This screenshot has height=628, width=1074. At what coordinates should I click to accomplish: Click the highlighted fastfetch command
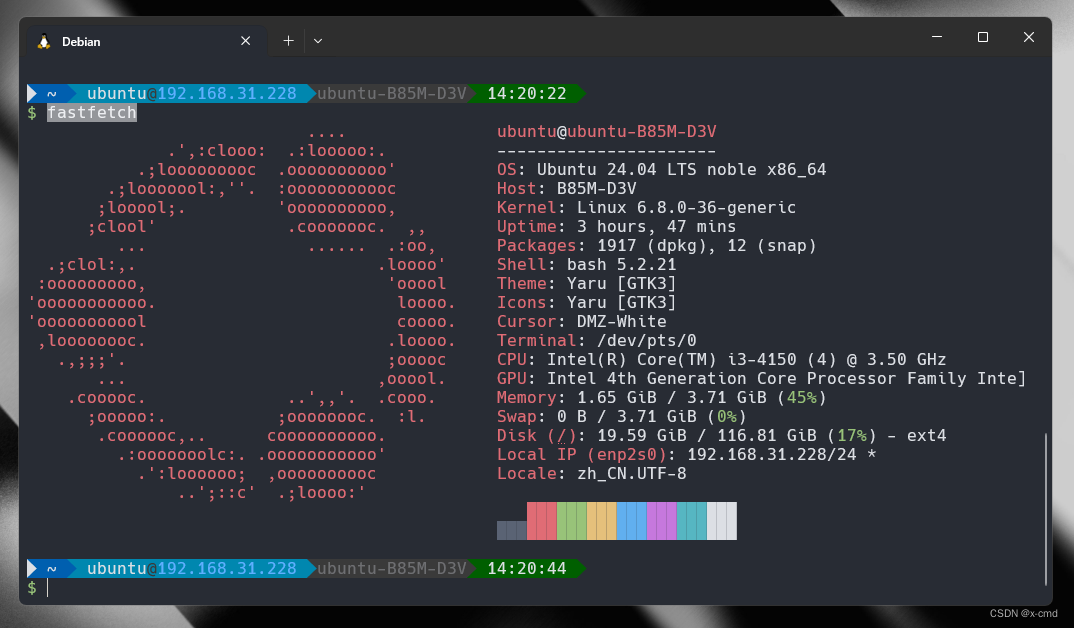tap(92, 112)
